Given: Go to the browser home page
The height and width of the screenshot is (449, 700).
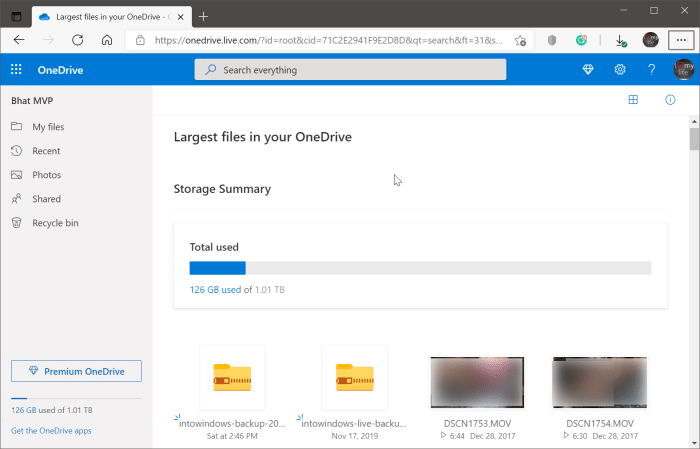Looking at the screenshot, I should [107, 40].
